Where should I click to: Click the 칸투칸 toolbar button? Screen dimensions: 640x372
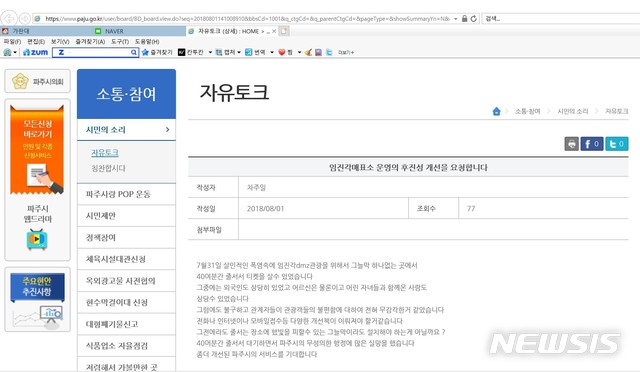(x=191, y=52)
